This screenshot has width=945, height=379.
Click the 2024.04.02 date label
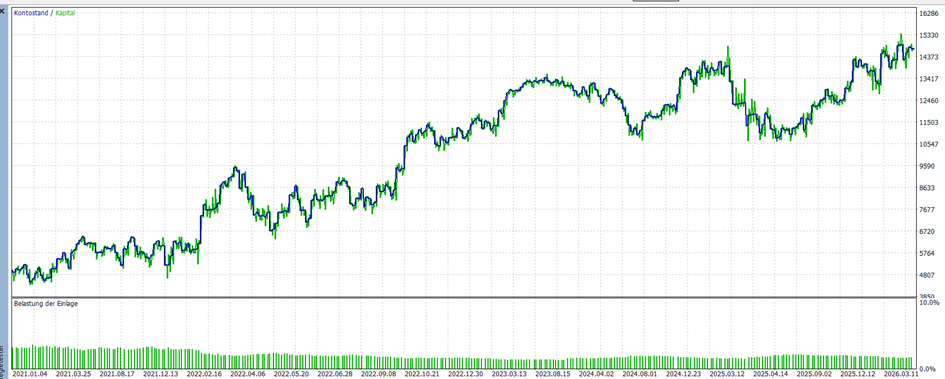[596, 374]
